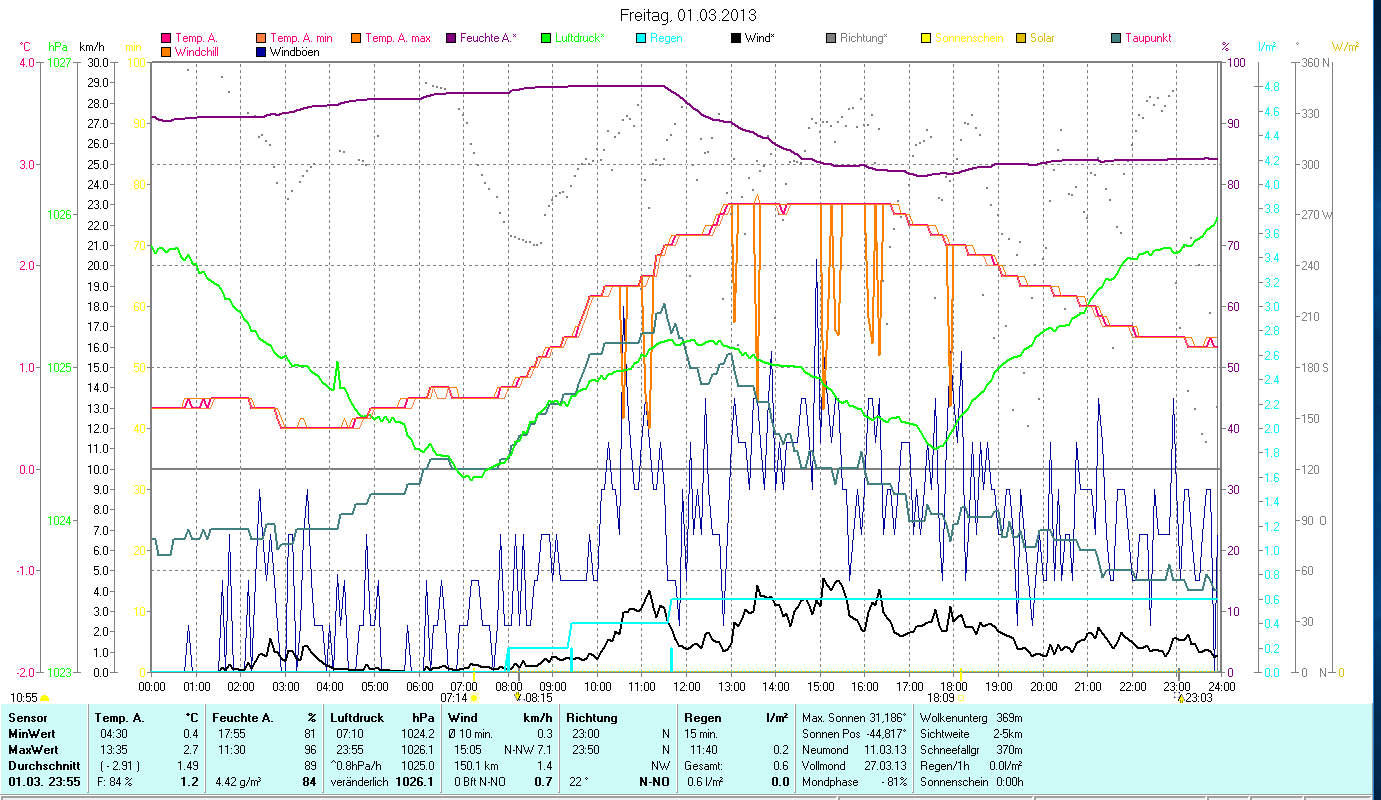This screenshot has width=1381, height=800.
Task: Click the Regen column header in data table
Action: pos(701,718)
